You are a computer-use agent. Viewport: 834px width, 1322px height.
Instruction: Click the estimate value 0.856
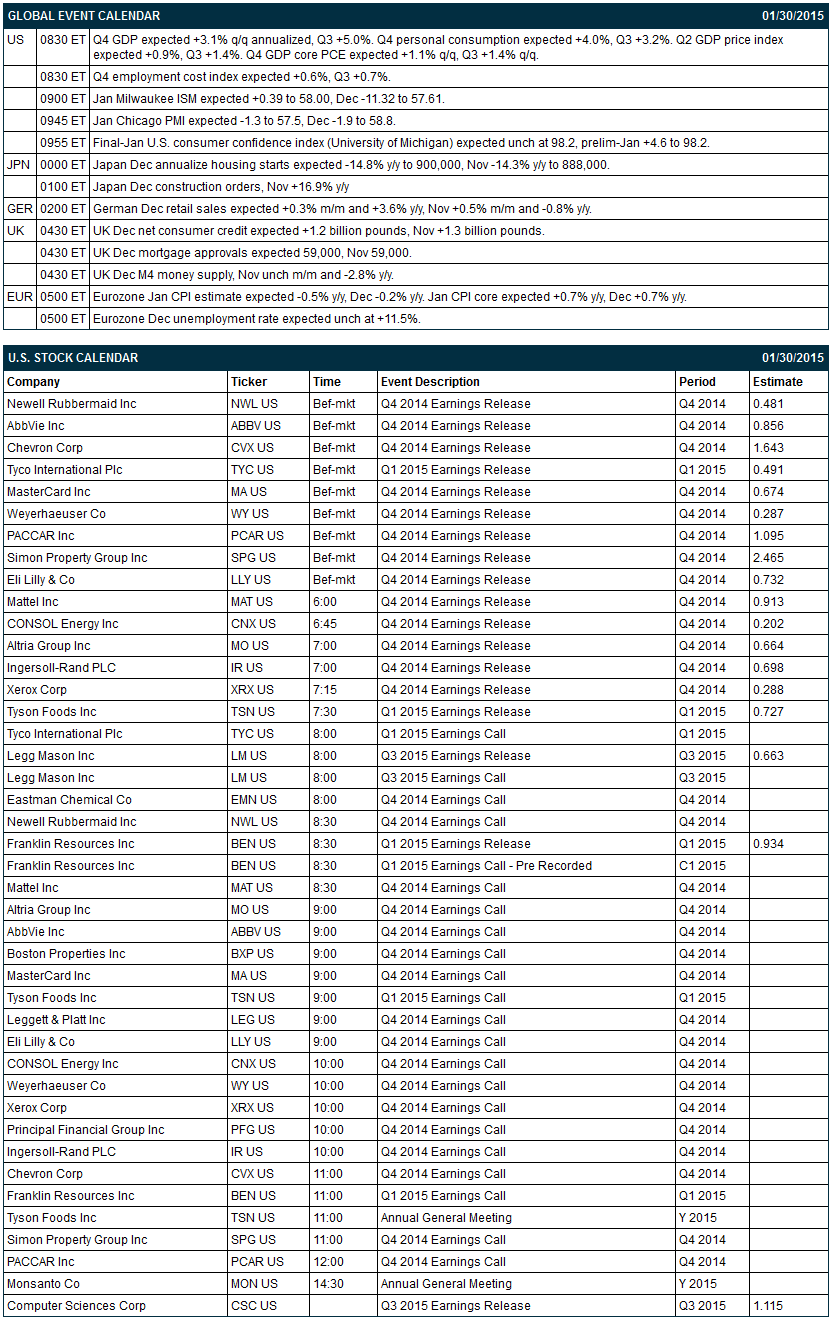(769, 426)
